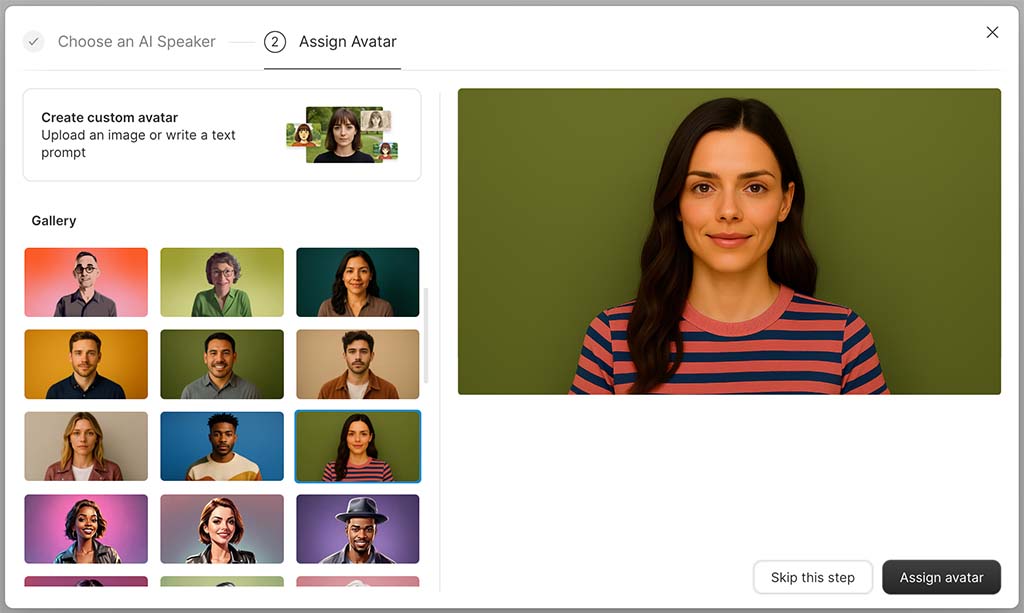Viewport: 1024px width, 613px height.
Task: Select the smiling man on green background
Action: 221,364
